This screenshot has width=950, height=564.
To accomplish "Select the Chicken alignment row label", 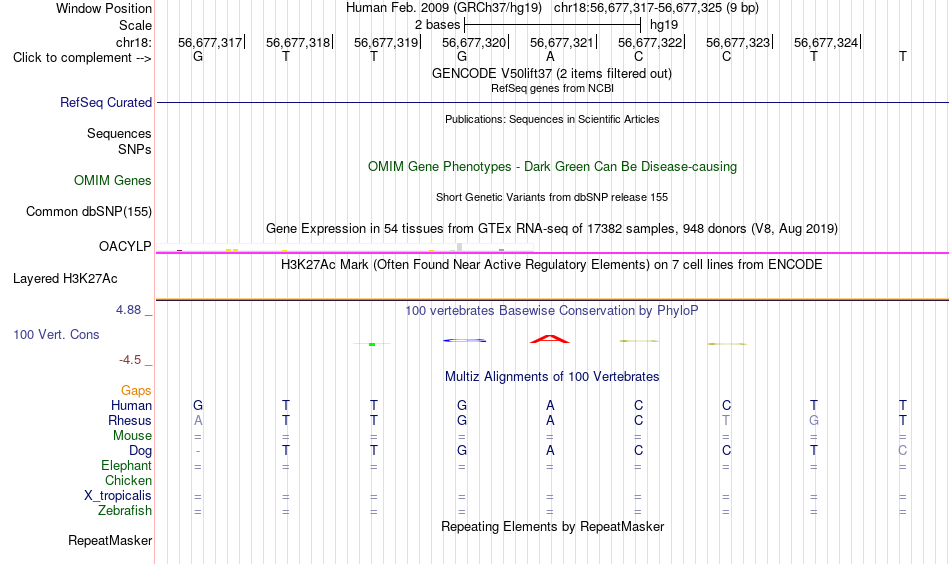I will (x=128, y=480).
